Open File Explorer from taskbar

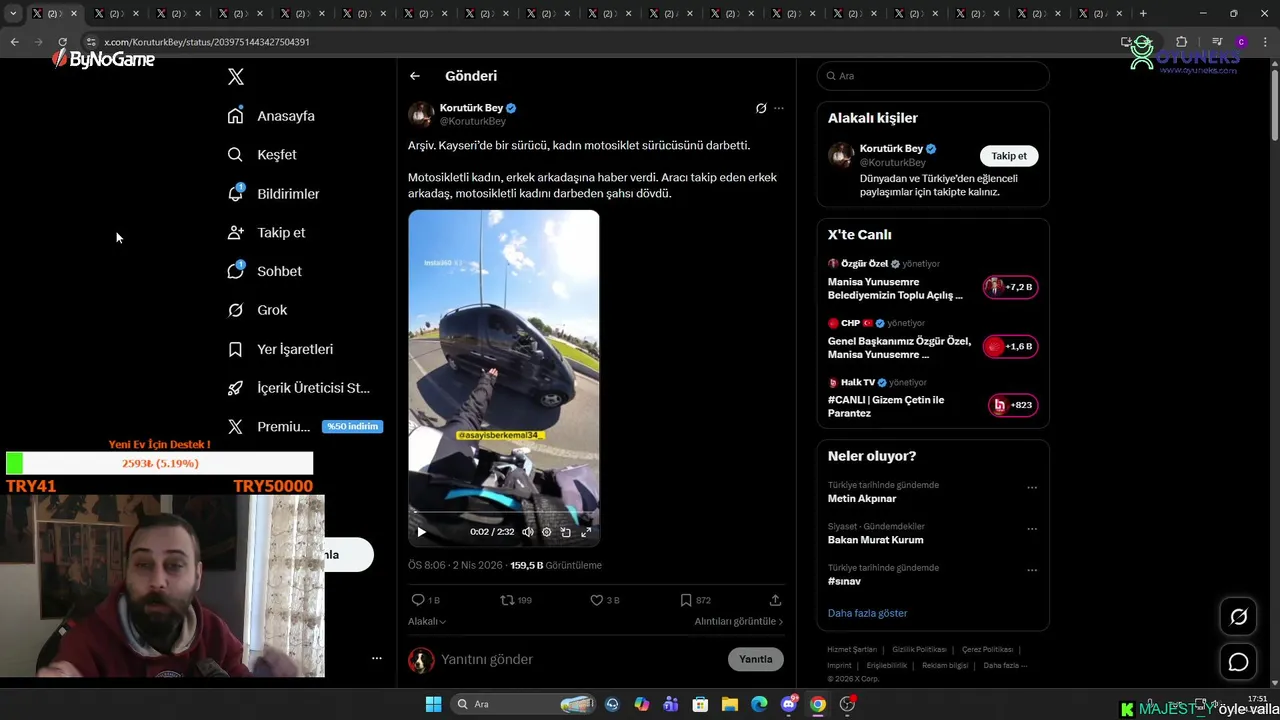pyautogui.click(x=730, y=704)
